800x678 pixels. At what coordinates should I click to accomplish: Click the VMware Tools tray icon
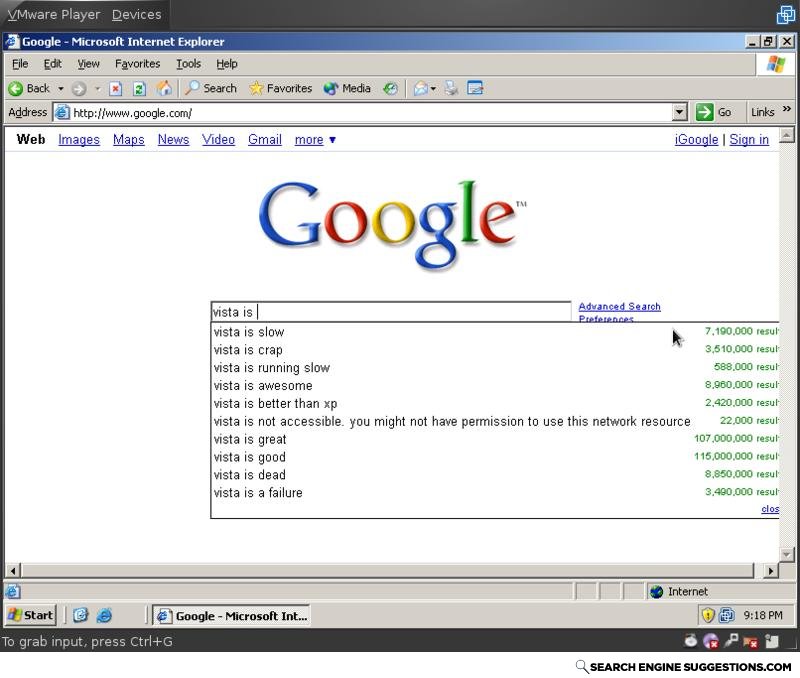pos(727,615)
